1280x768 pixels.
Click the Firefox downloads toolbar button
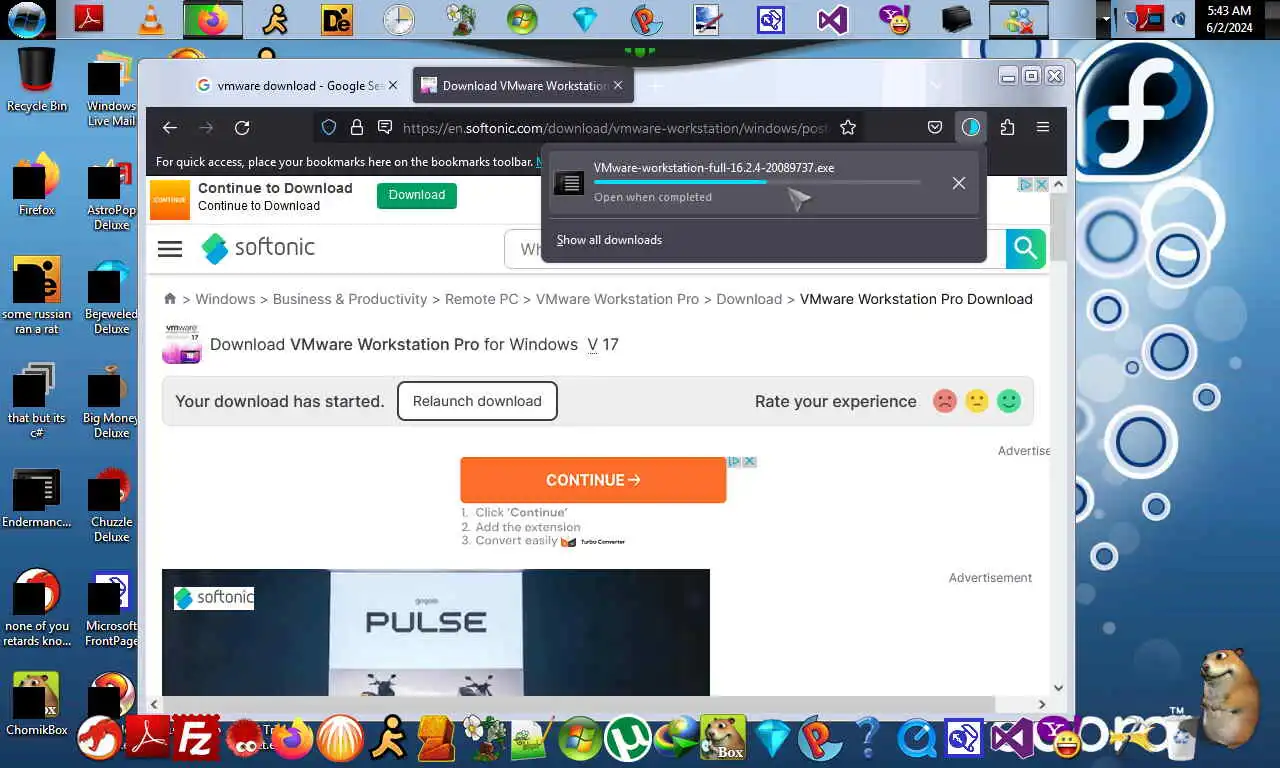pos(970,128)
